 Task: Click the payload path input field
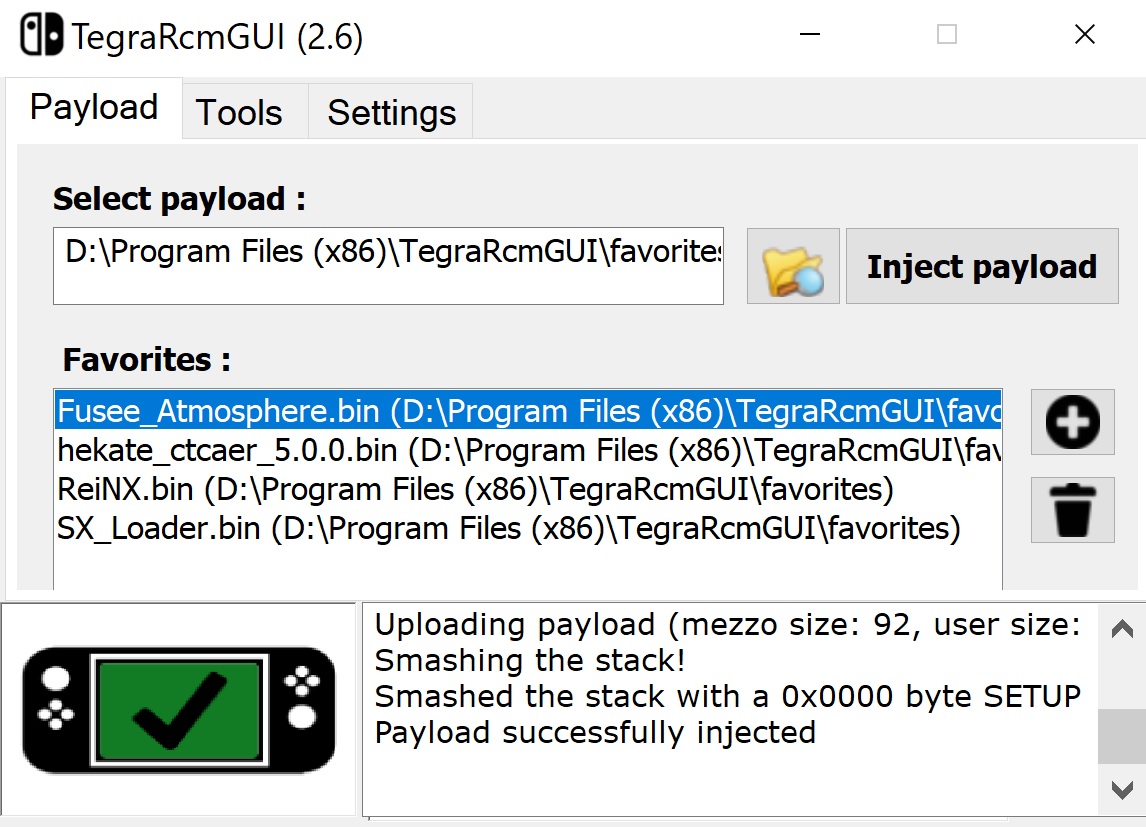(388, 266)
